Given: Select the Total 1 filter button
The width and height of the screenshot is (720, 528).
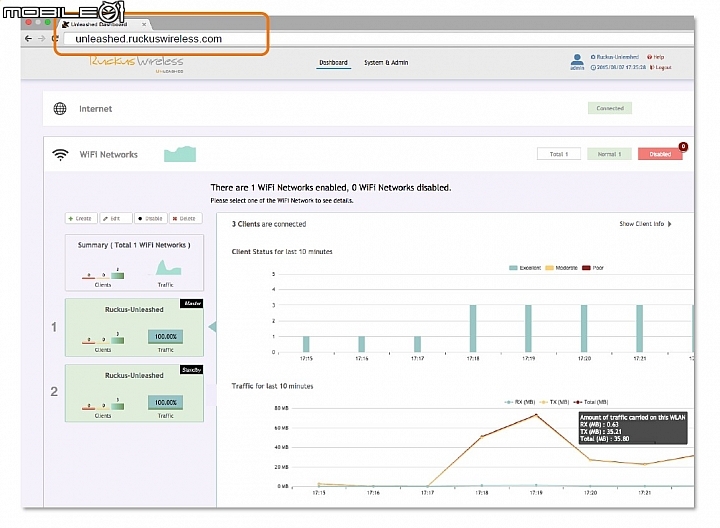Looking at the screenshot, I should pyautogui.click(x=559, y=154).
